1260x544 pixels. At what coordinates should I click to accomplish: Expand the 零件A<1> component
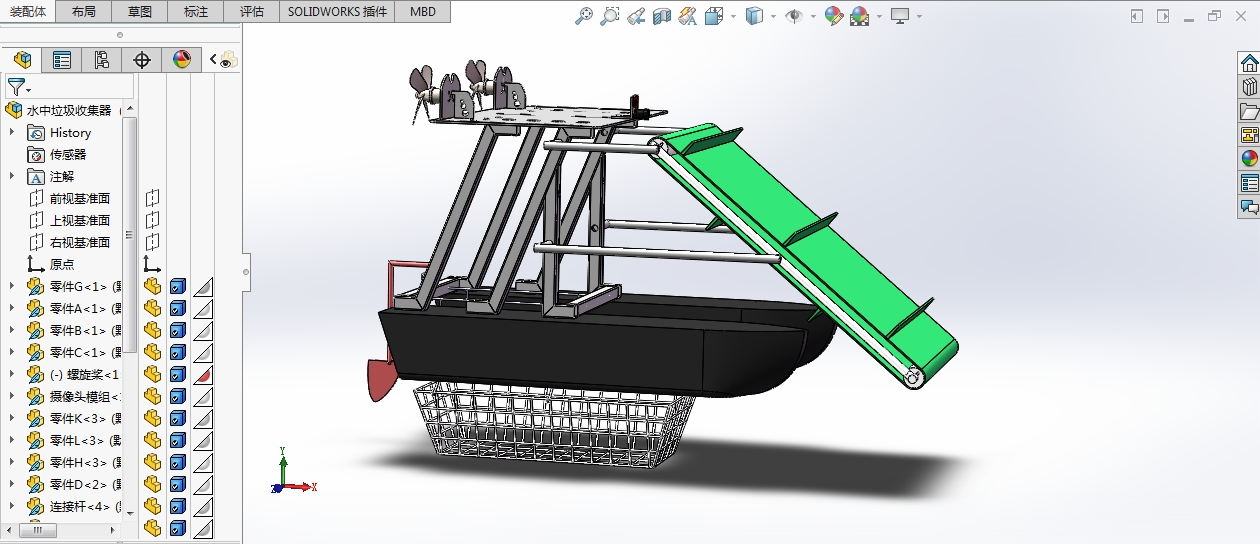click(12, 308)
